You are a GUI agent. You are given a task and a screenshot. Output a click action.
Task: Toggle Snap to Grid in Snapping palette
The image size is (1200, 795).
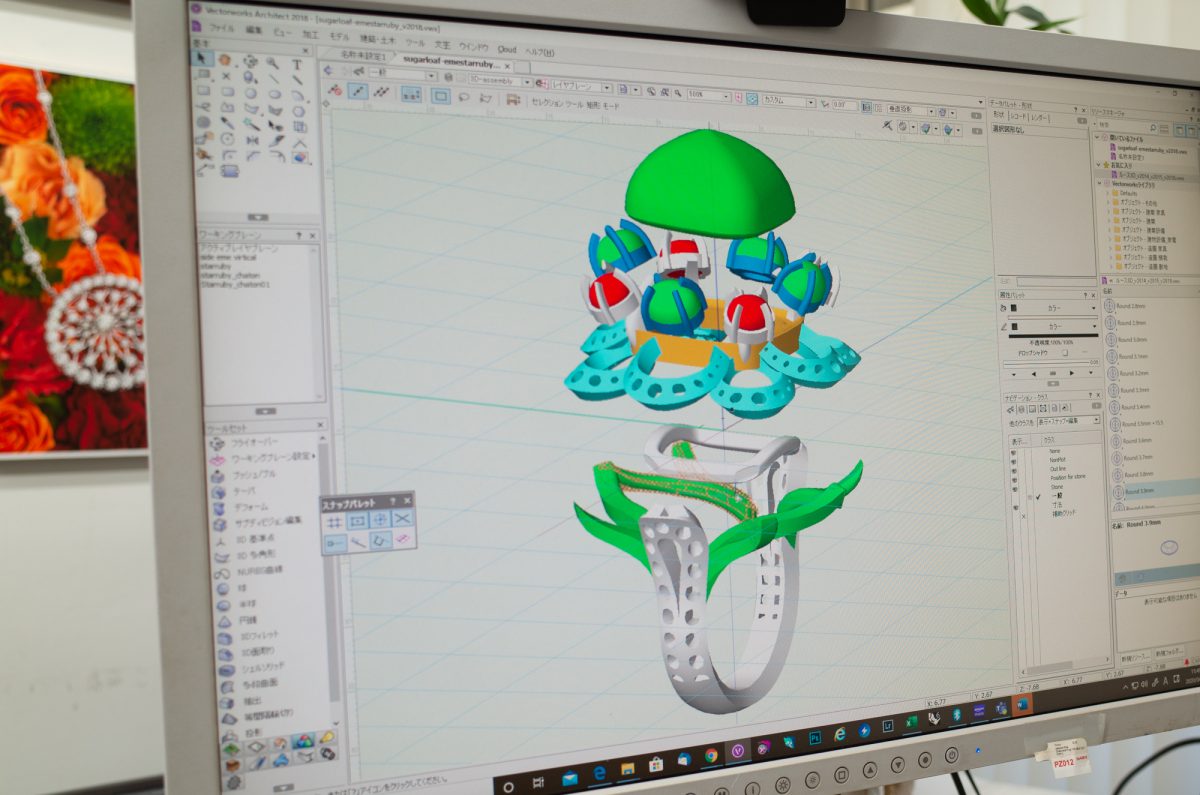pyautogui.click(x=335, y=521)
